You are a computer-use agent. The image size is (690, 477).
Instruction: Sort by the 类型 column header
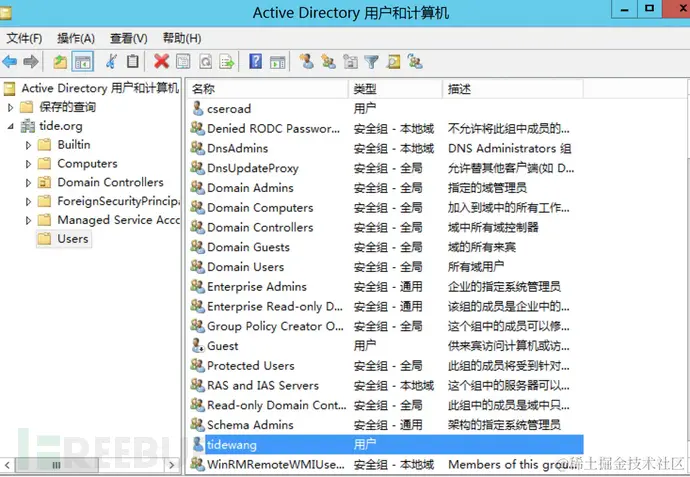(x=395, y=89)
